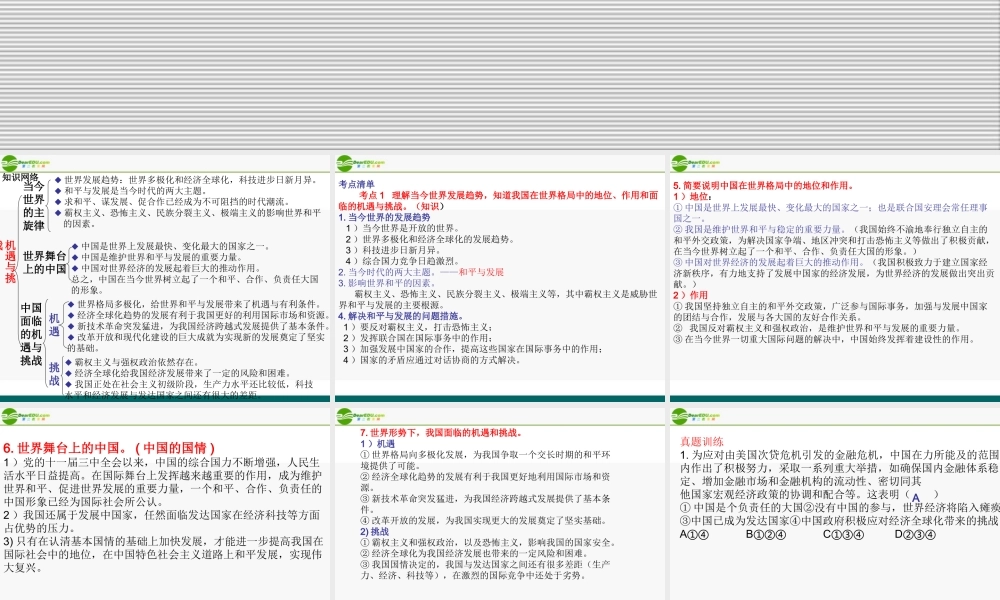Screen dimensions: 1000x600
Task: Click line 2）世界多极化和经济全球化的发展趋势
Action: point(429,239)
